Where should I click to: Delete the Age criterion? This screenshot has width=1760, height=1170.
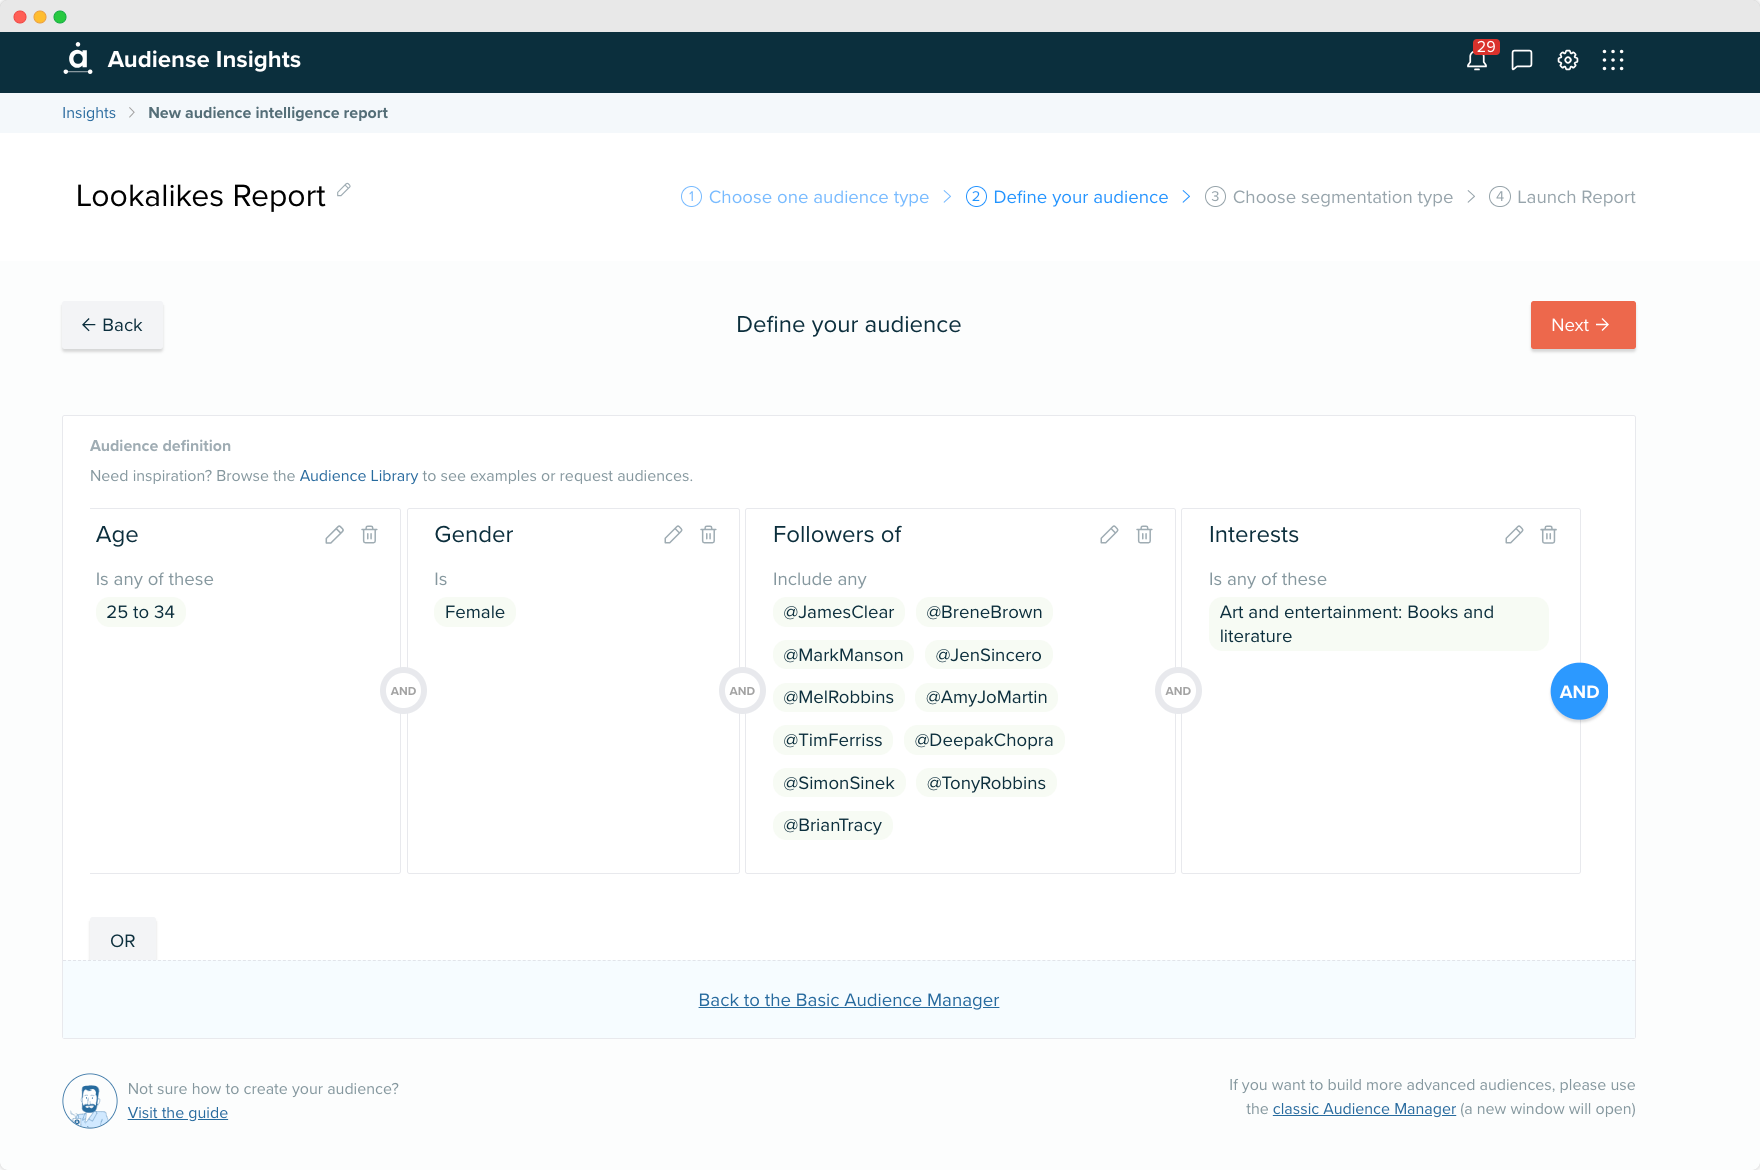click(x=369, y=535)
